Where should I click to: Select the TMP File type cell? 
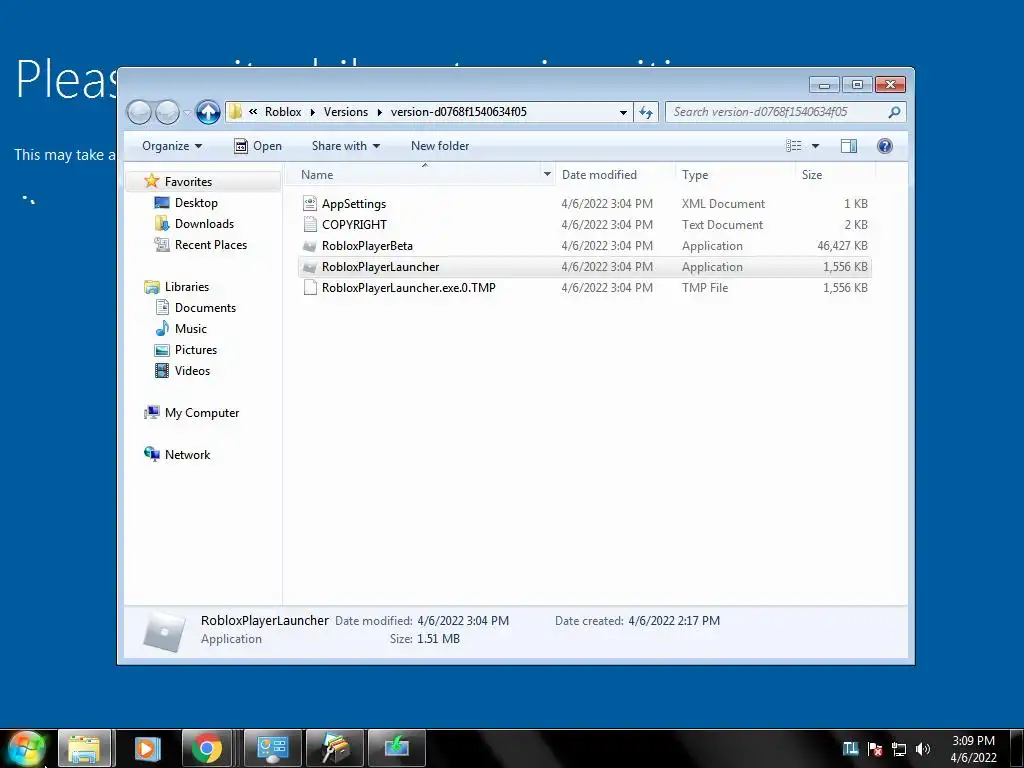705,287
